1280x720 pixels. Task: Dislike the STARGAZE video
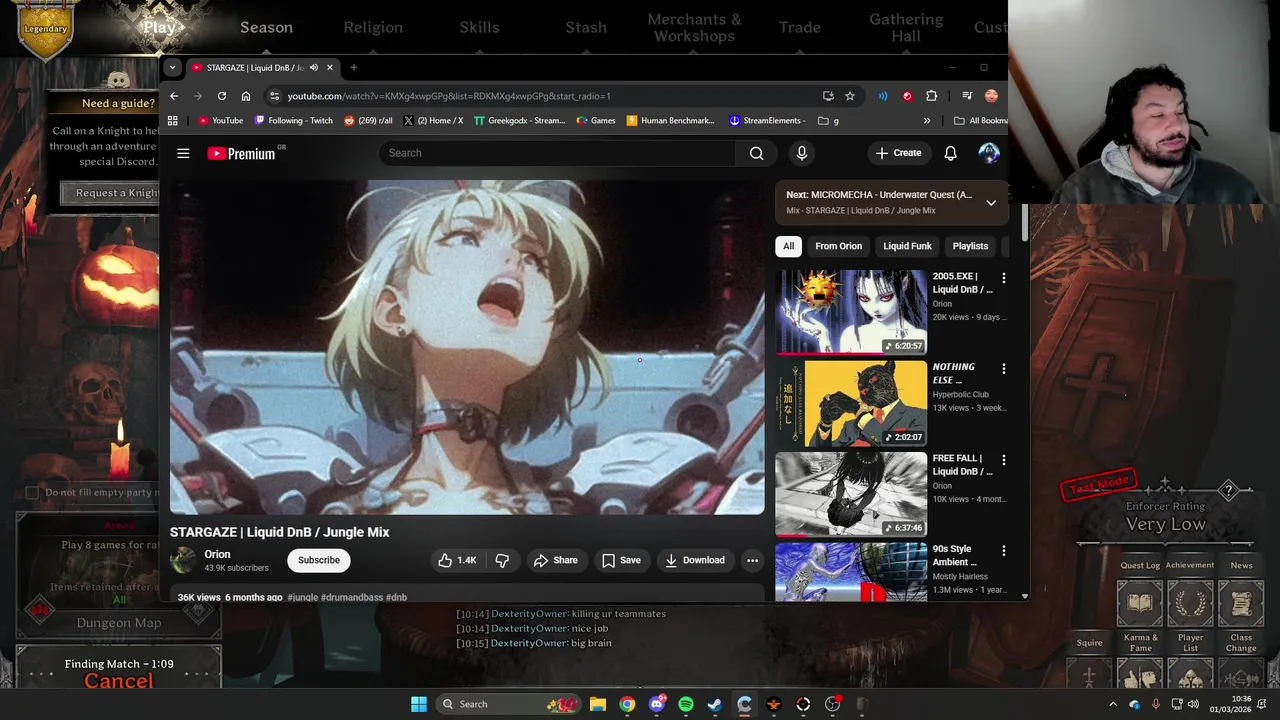(x=502, y=560)
